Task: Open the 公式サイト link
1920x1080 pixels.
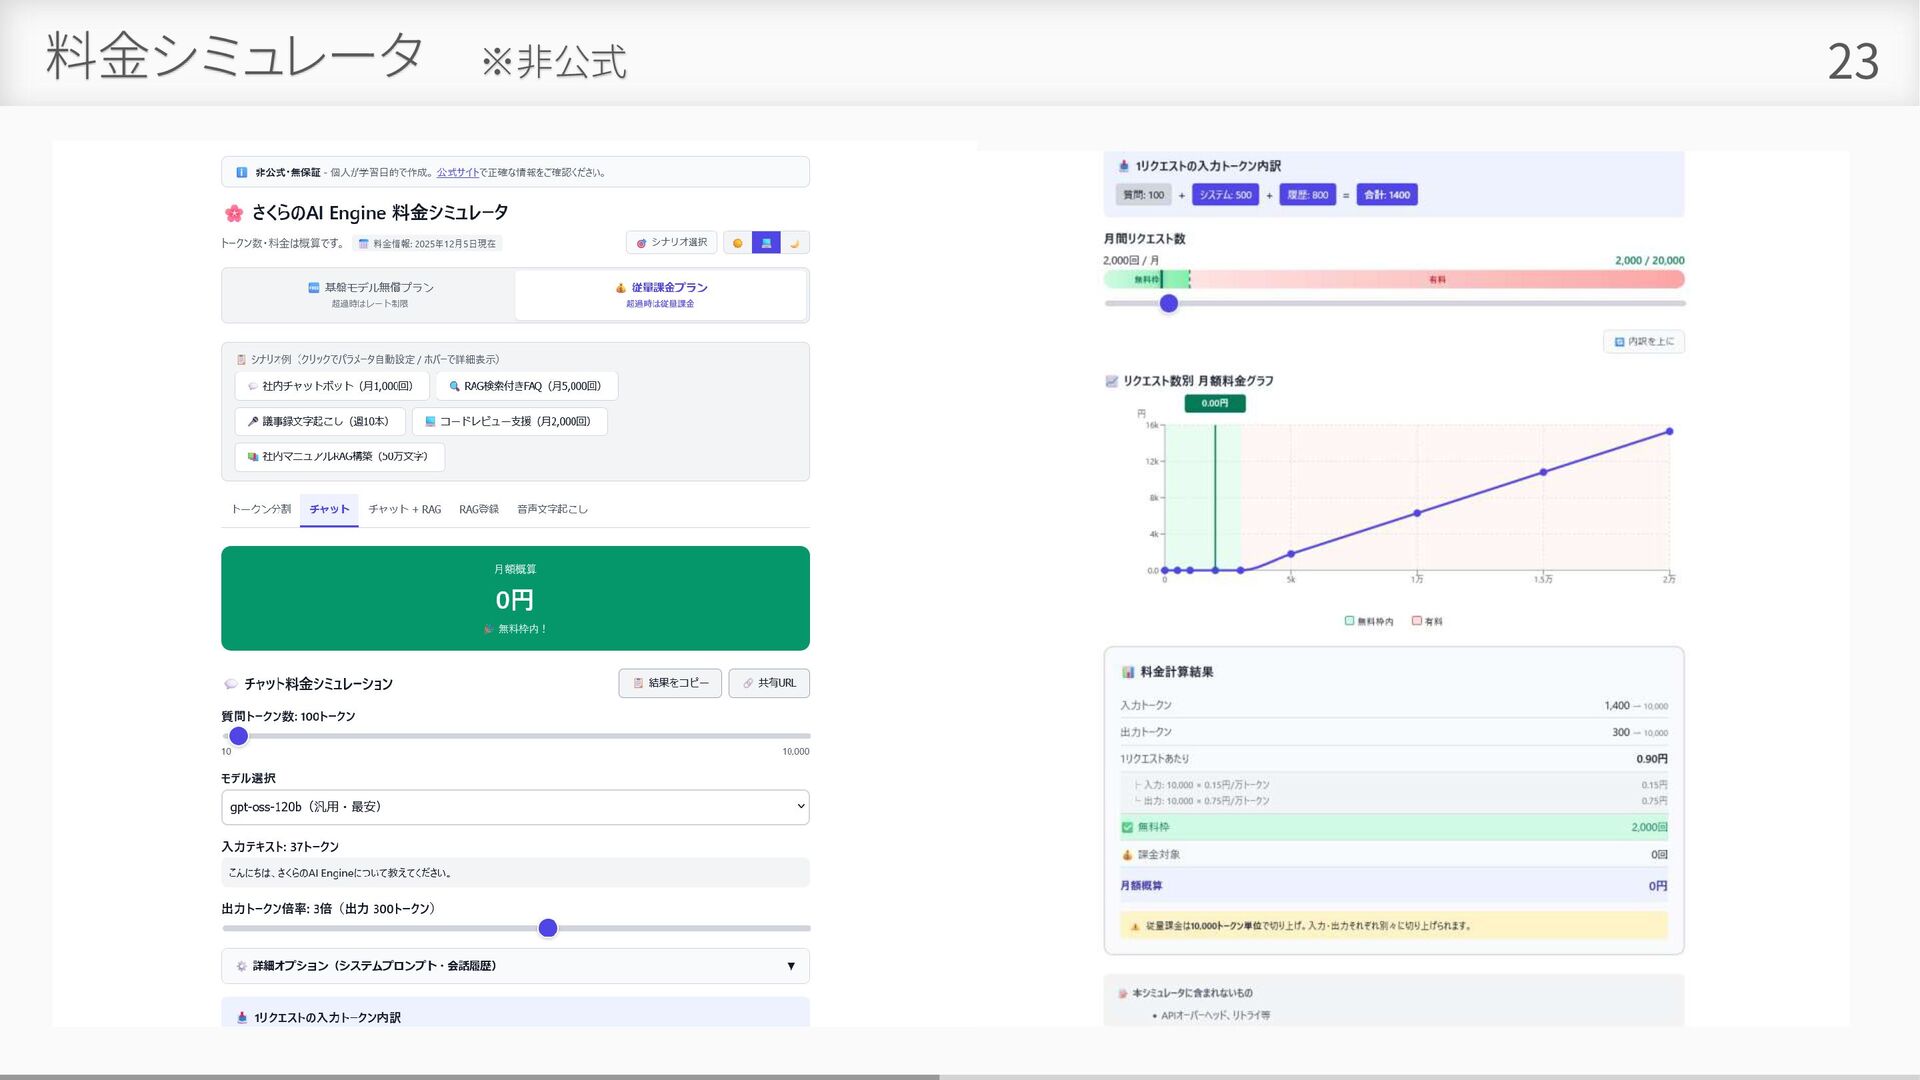Action: click(457, 173)
